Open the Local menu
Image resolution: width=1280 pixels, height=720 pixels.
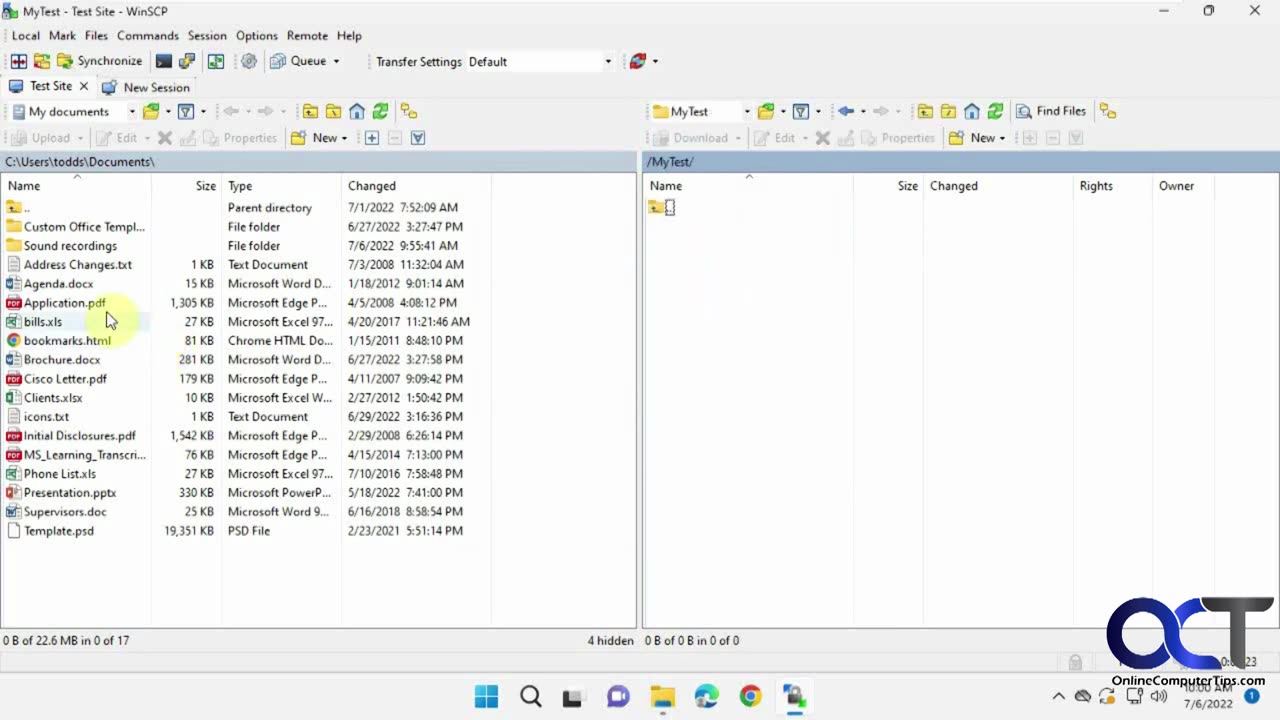pyautogui.click(x=26, y=35)
